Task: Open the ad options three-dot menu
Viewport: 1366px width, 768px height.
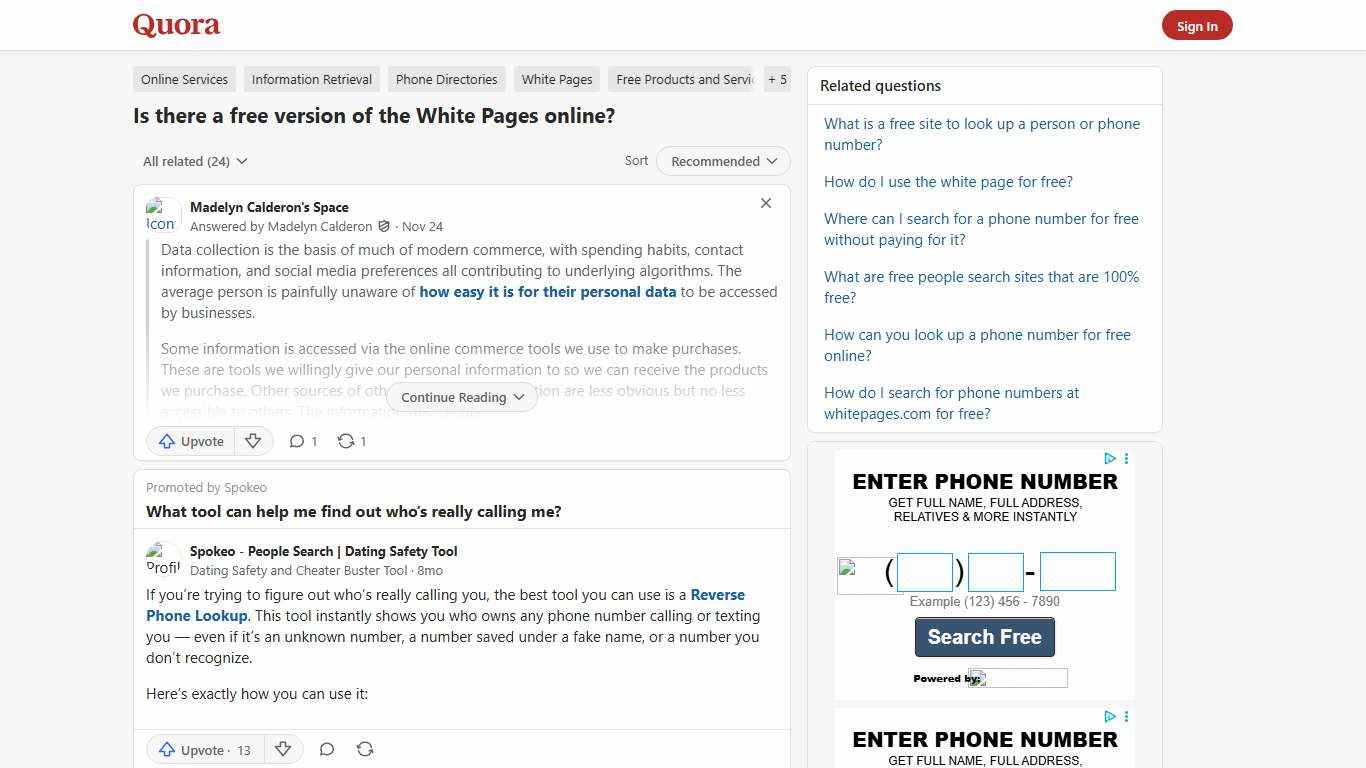Action: (x=1126, y=458)
